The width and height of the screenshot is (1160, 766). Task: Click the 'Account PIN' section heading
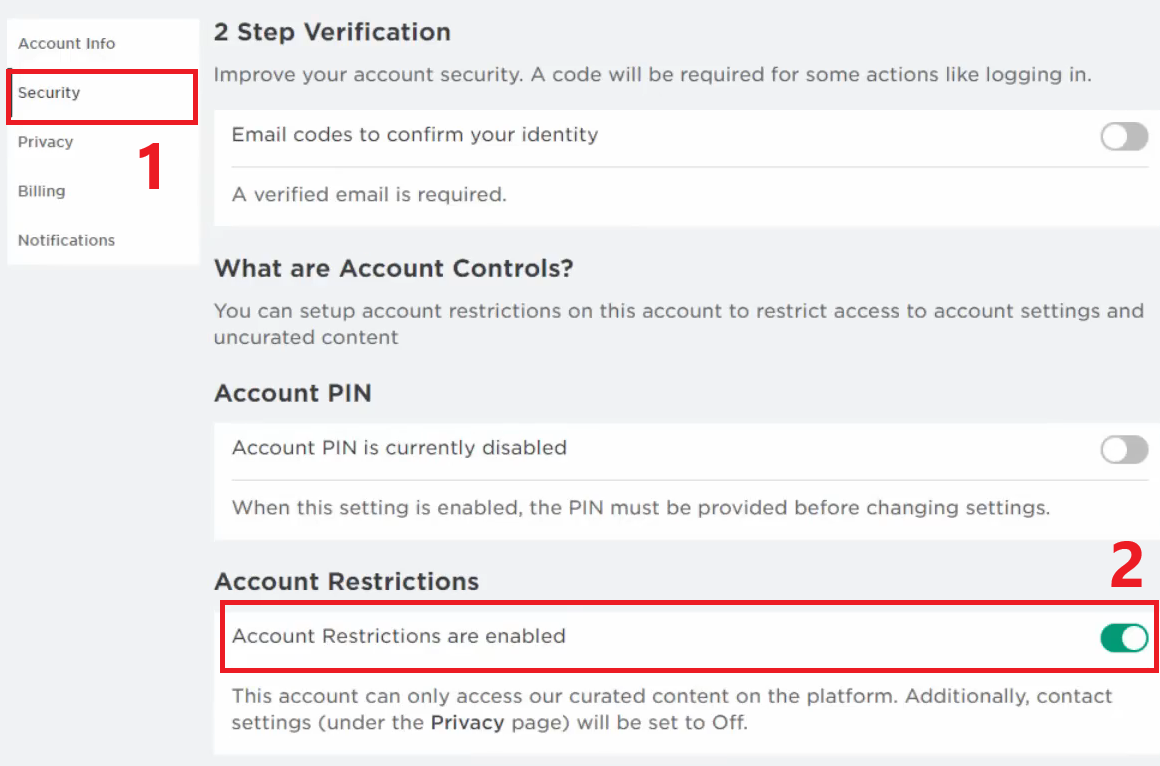293,394
